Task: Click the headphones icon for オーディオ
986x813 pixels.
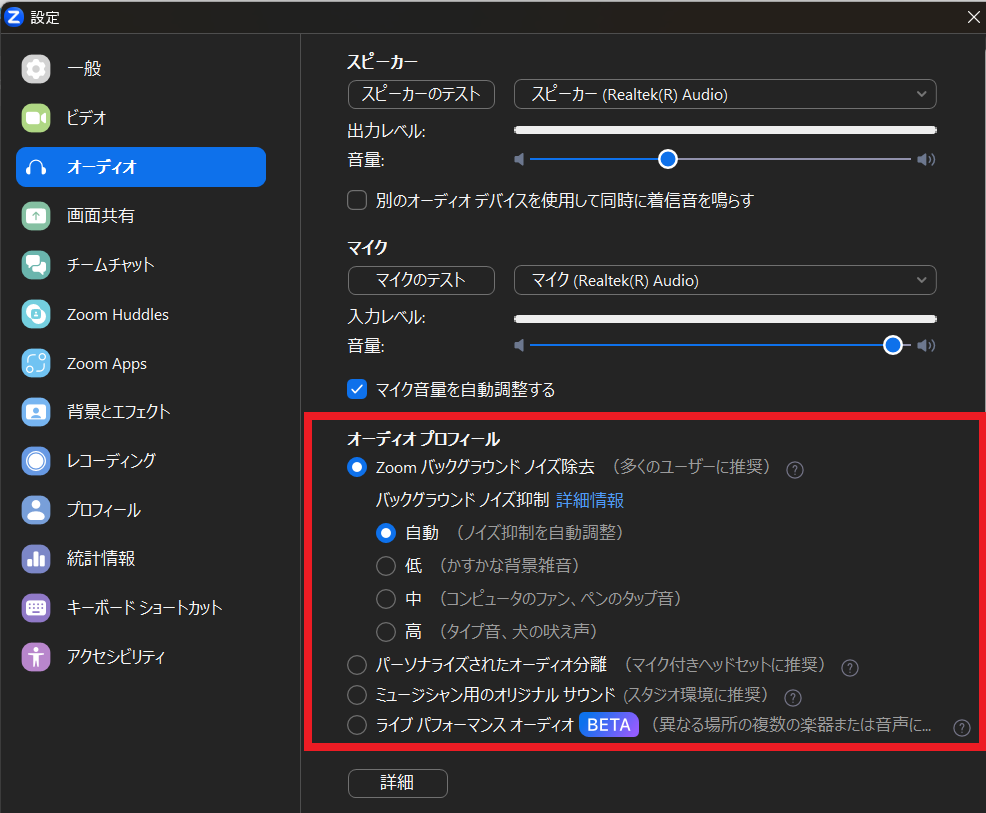Action: pyautogui.click(x=36, y=167)
